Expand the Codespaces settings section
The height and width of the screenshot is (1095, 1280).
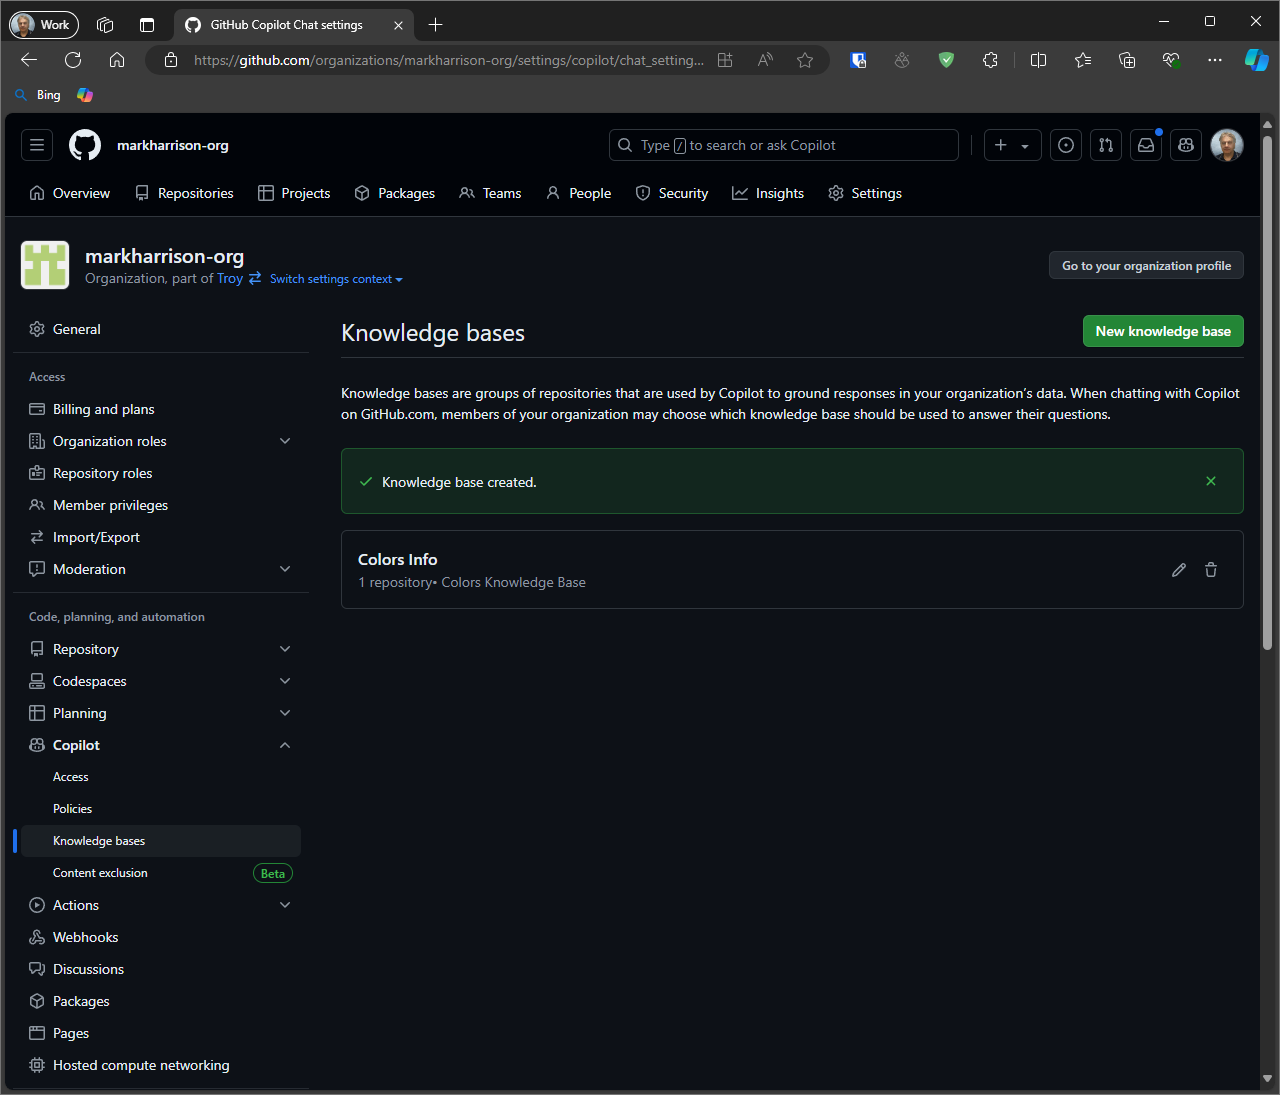tap(285, 681)
